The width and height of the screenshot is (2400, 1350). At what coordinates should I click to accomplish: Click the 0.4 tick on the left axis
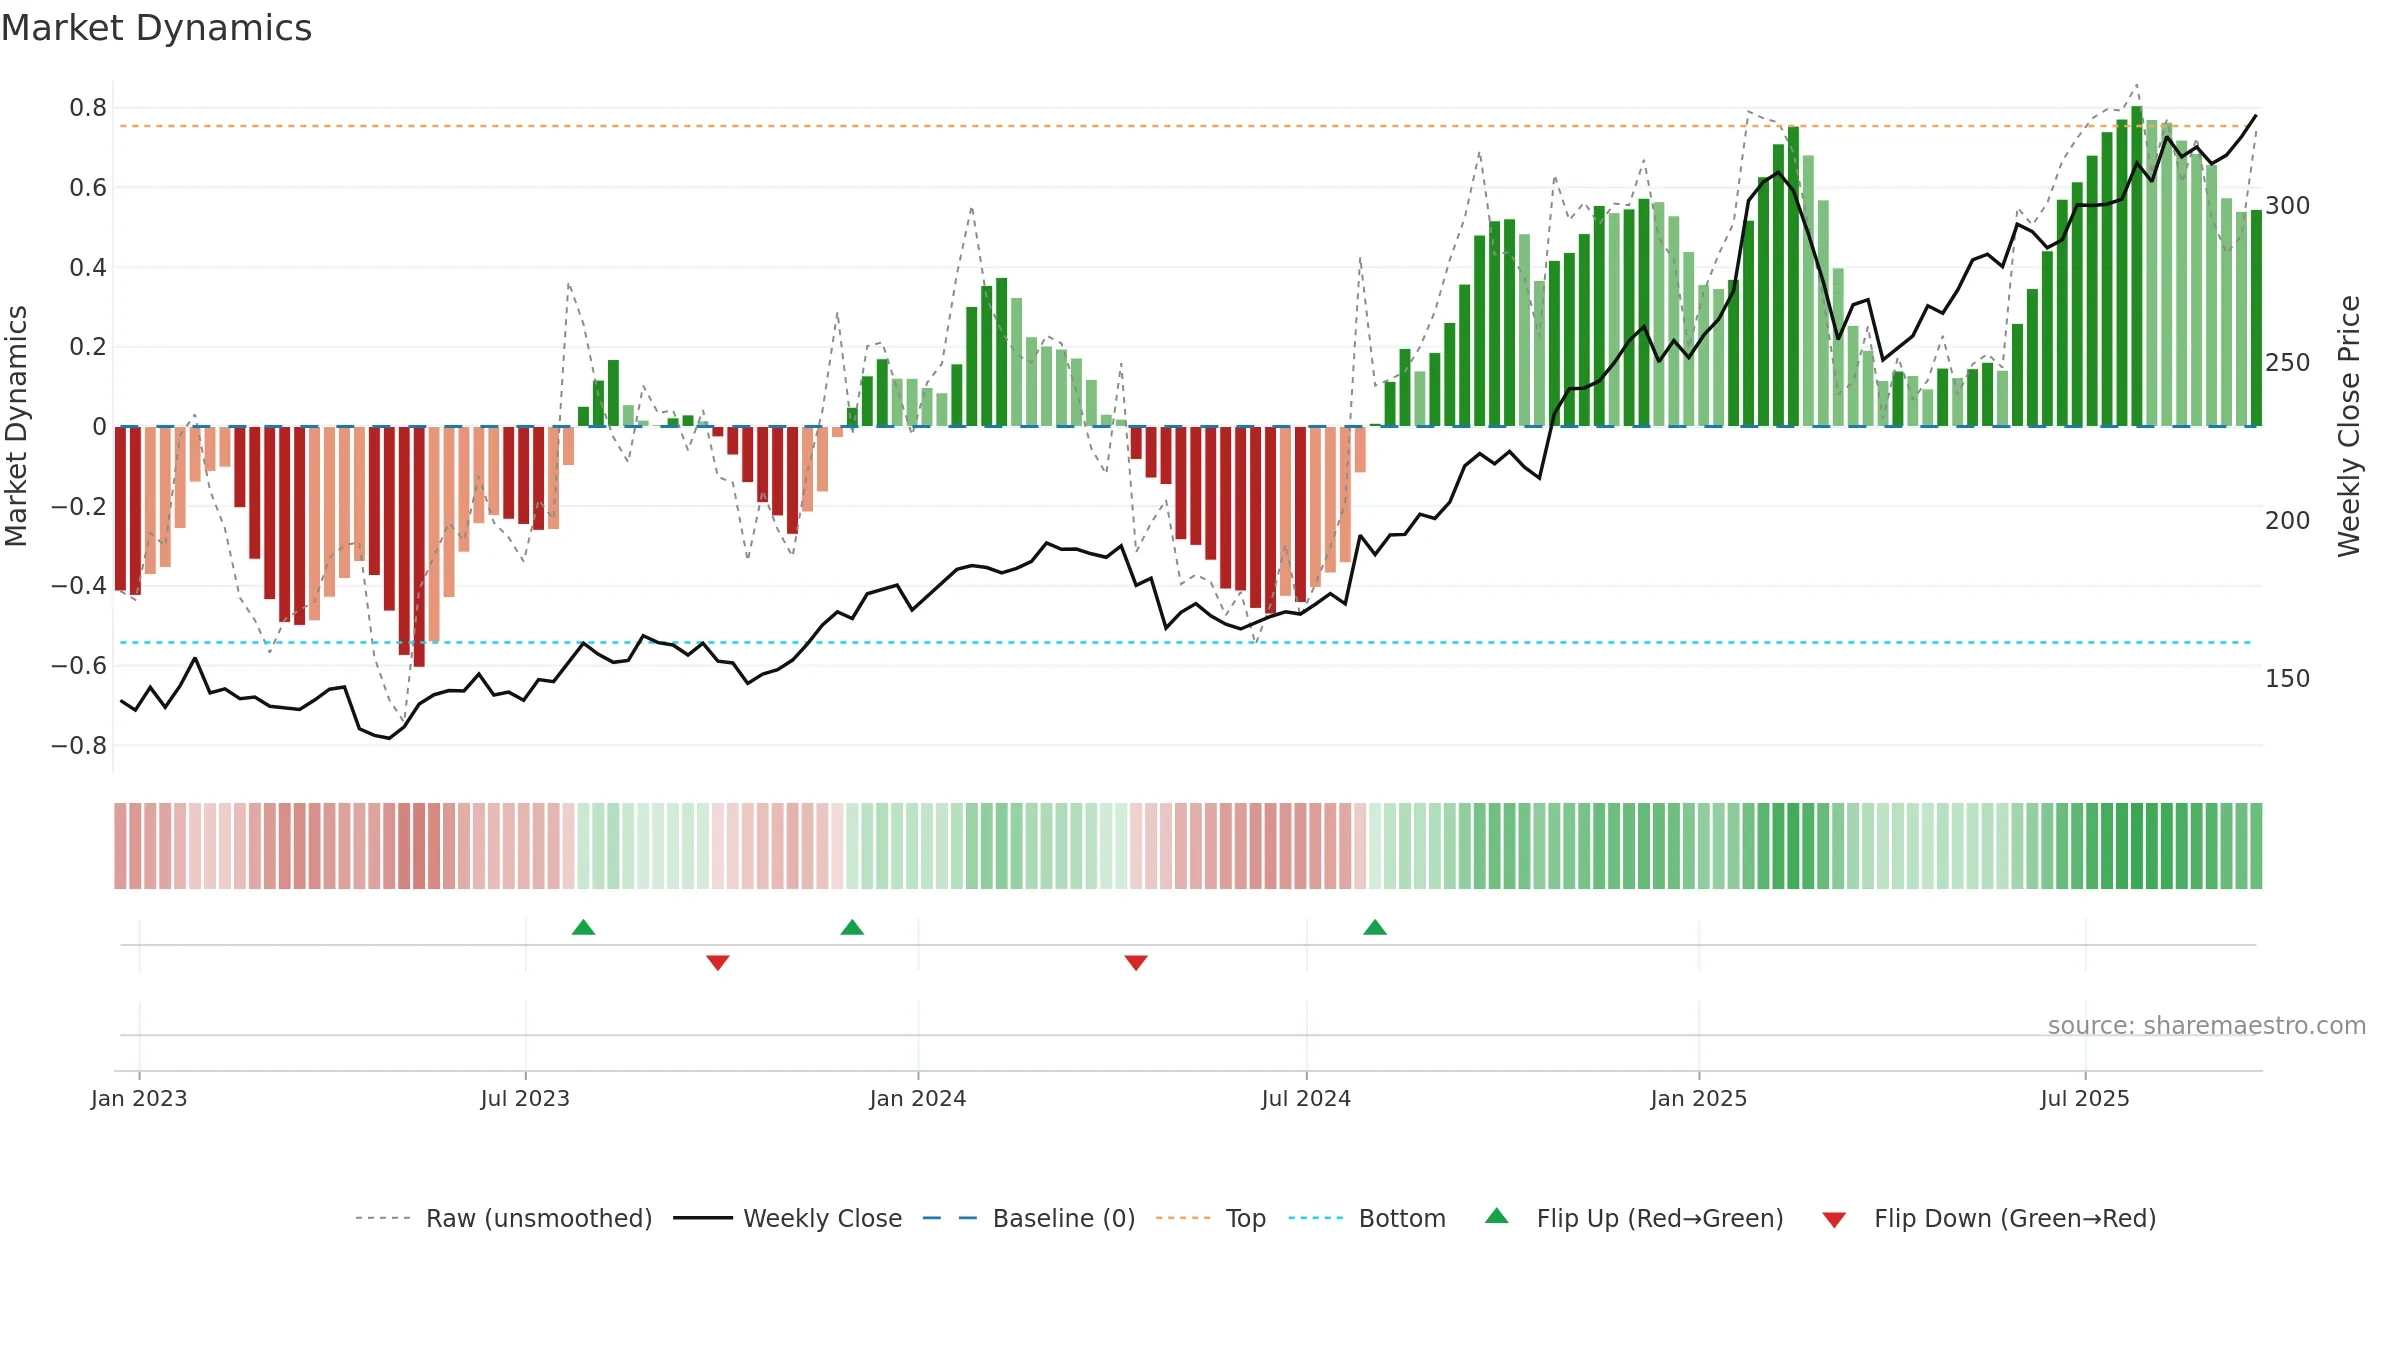tap(88, 267)
